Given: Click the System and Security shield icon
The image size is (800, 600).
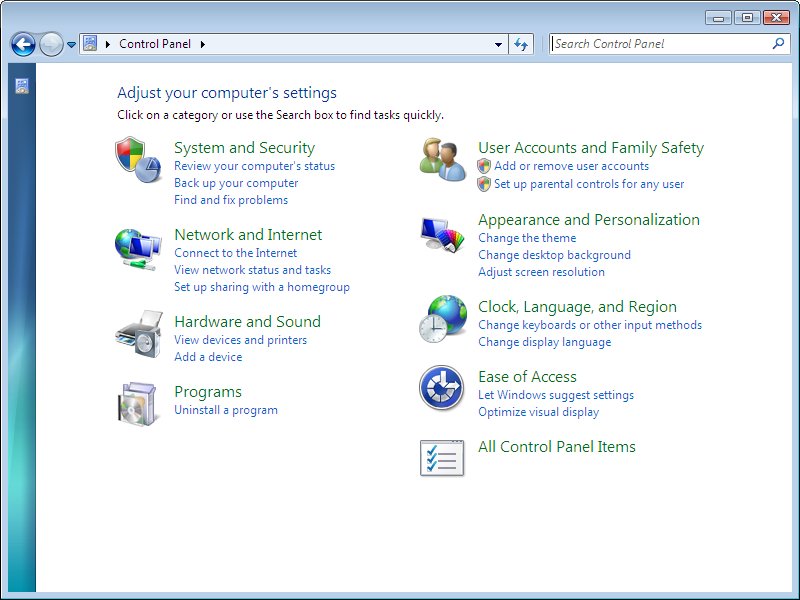Looking at the screenshot, I should point(138,160).
